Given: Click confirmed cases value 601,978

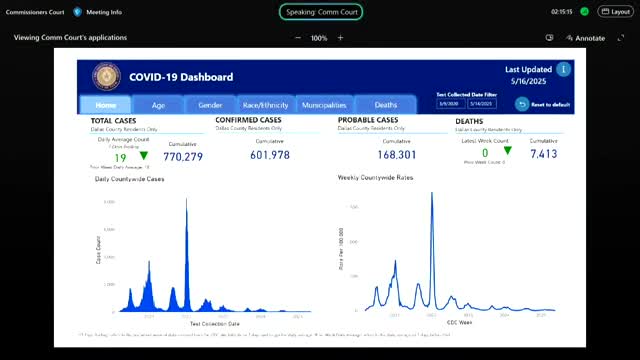Looking at the screenshot, I should click(x=270, y=155).
